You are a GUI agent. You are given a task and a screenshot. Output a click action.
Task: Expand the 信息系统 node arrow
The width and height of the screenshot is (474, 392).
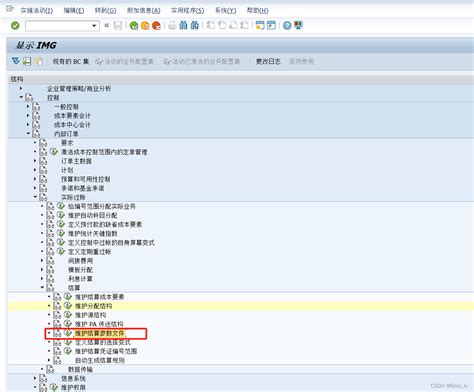[35, 378]
